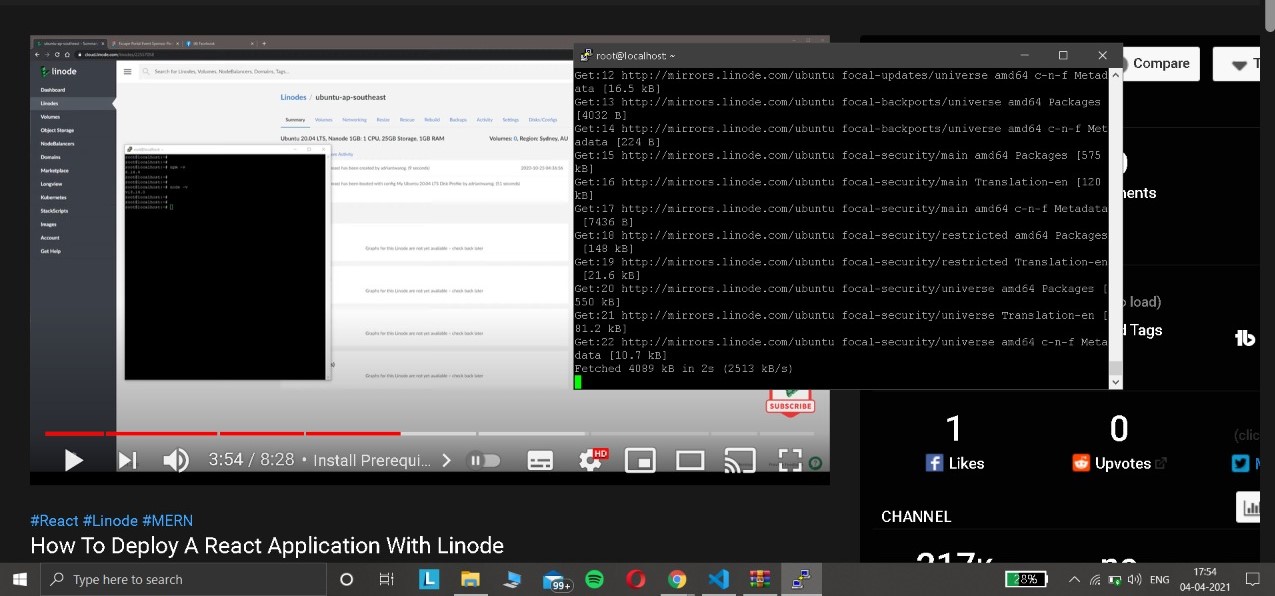Switch to PuTTY on the taskbar
The height and width of the screenshot is (596, 1275).
[x=801, y=579]
